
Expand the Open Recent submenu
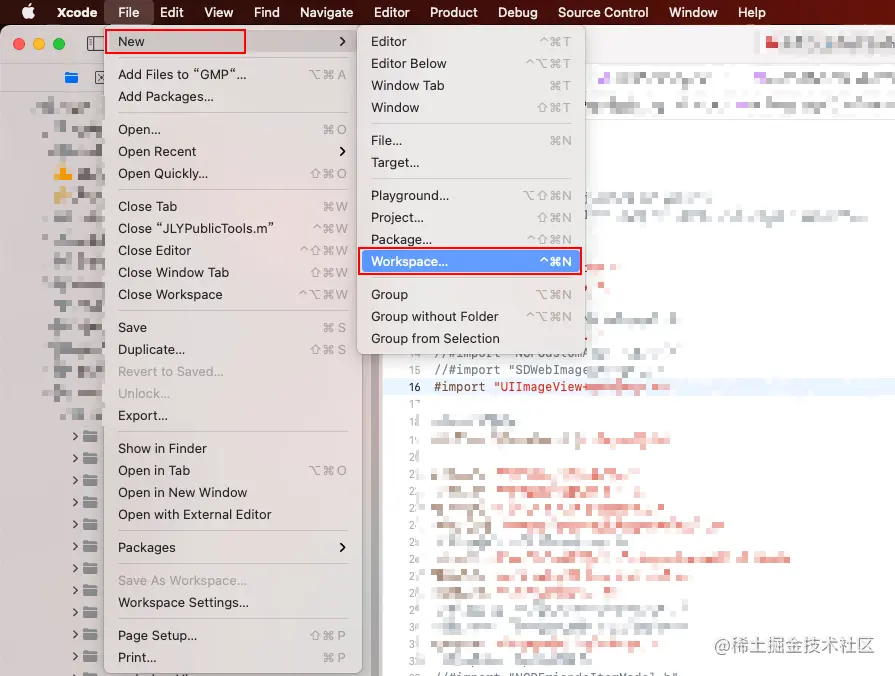(x=232, y=151)
